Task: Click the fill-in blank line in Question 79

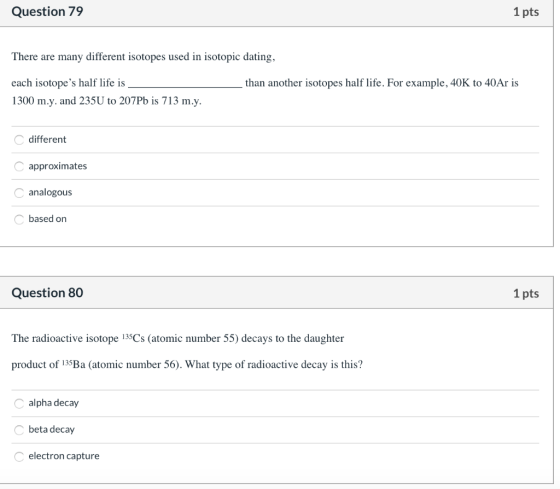Action: coord(185,85)
